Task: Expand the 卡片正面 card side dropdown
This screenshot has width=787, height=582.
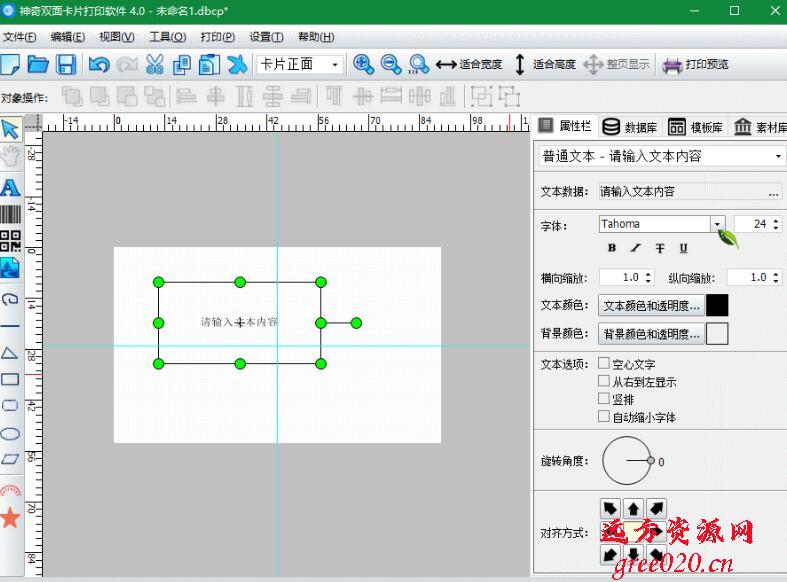Action: pos(334,65)
